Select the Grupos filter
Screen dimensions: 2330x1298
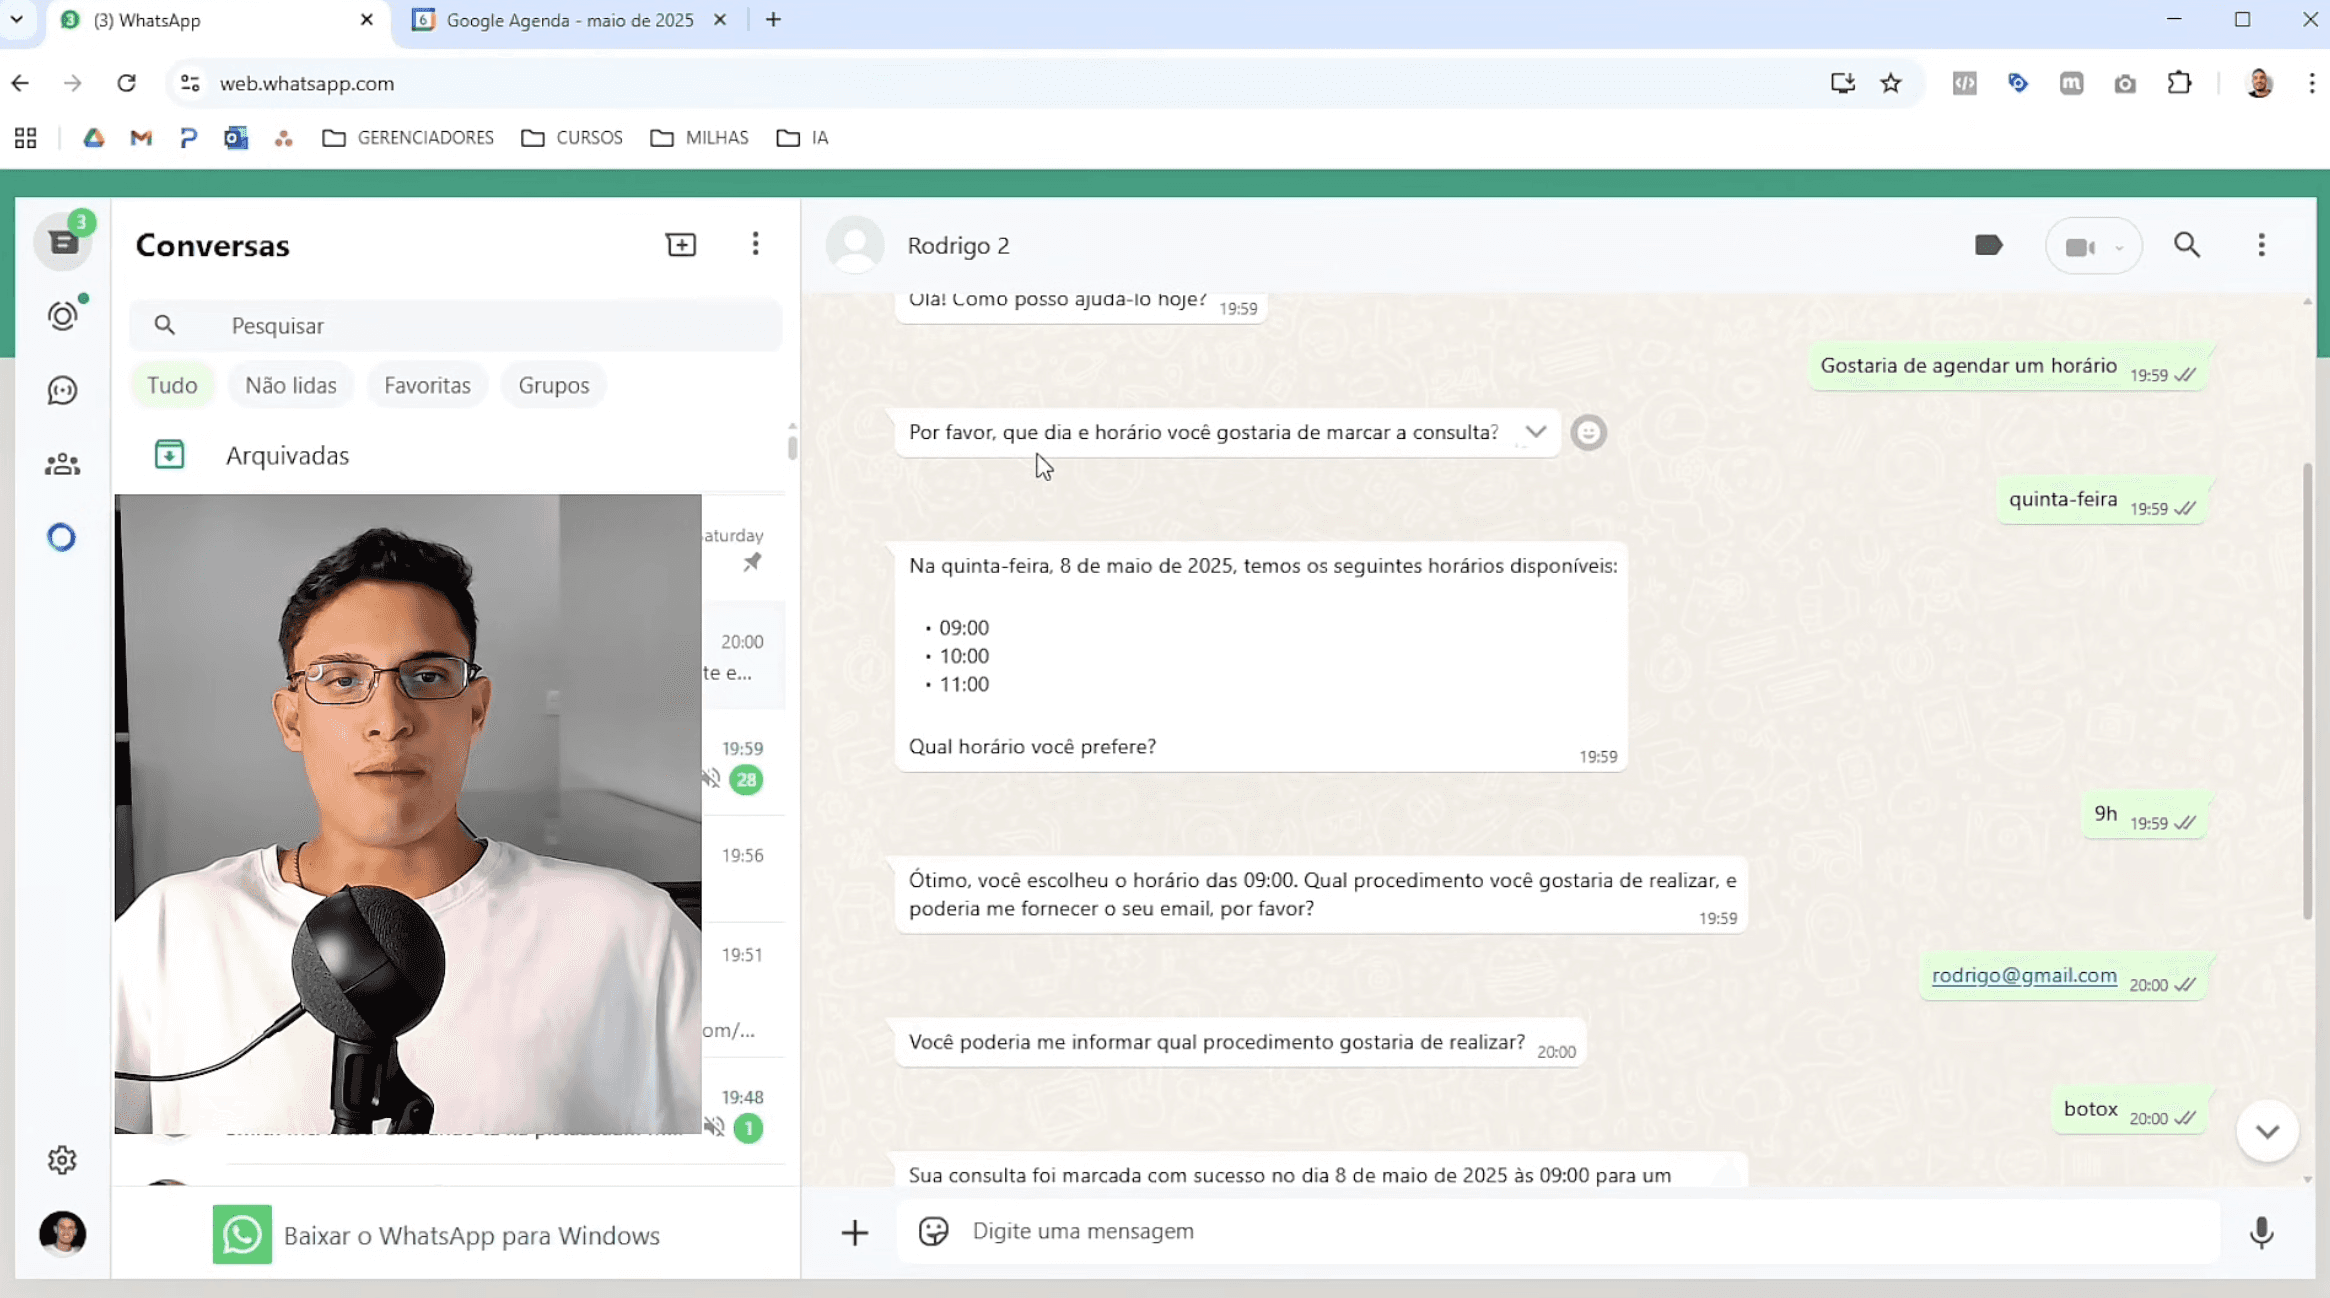tap(553, 385)
